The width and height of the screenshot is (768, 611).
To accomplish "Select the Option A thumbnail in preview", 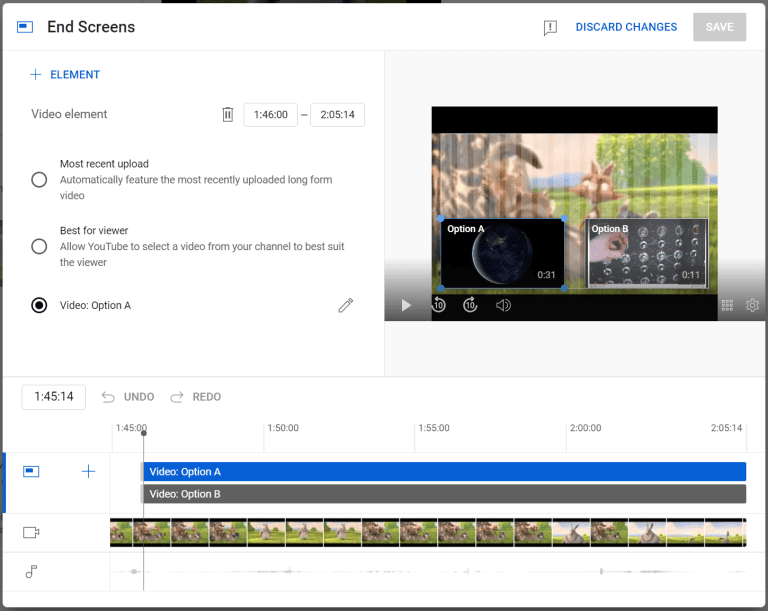I will 503,253.
